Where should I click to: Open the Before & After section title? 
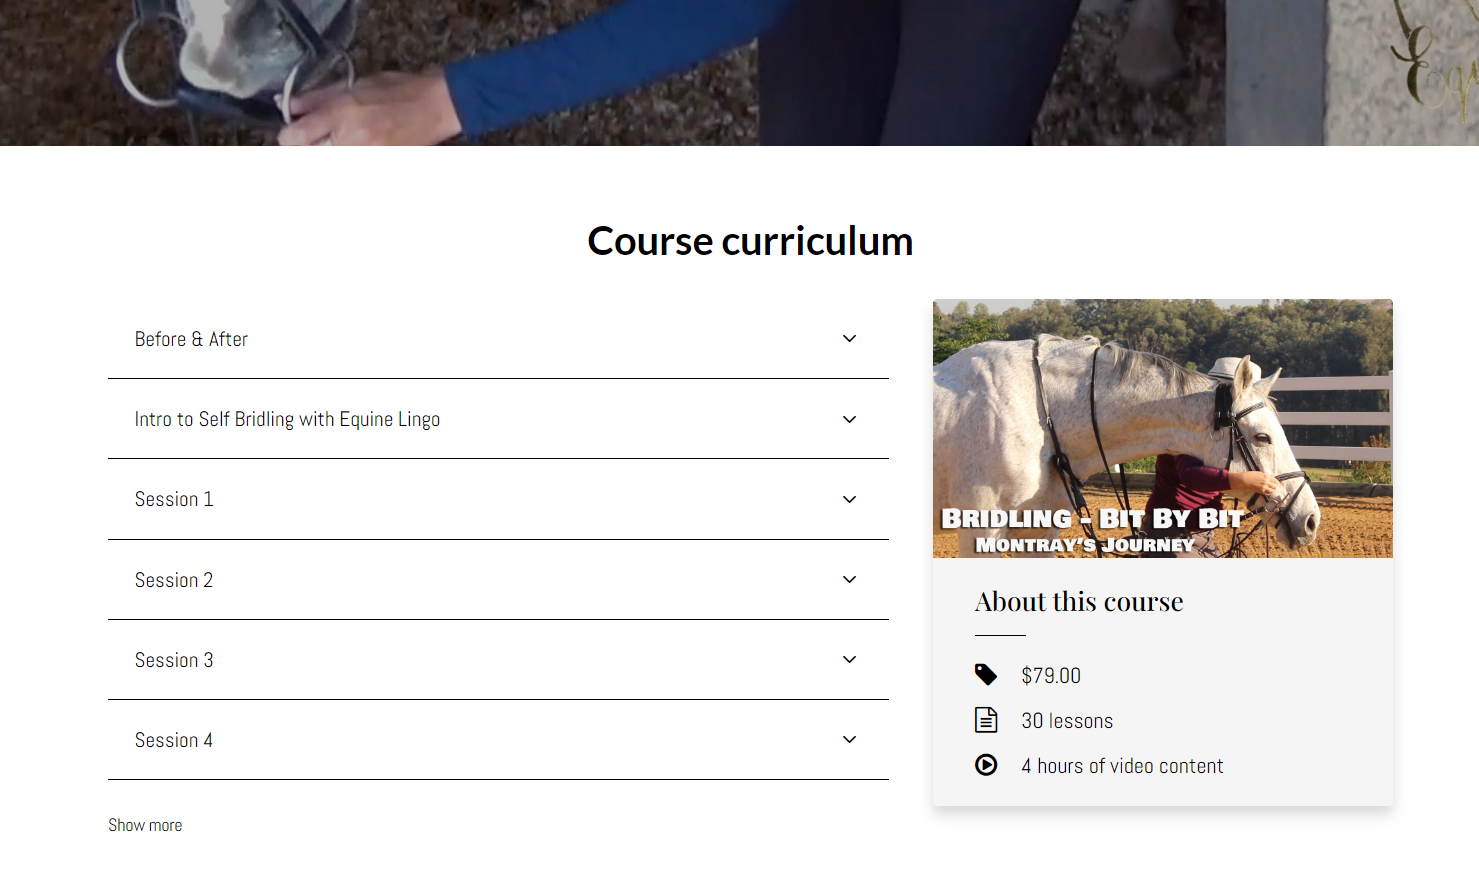point(191,339)
